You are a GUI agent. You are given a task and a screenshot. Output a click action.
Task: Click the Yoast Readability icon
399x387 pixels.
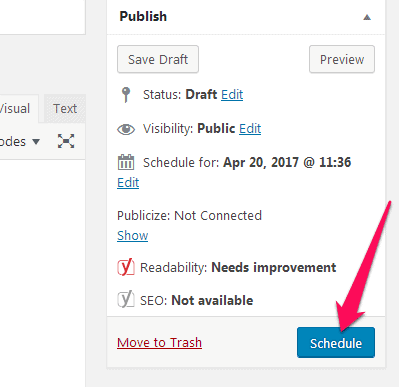[126, 267]
